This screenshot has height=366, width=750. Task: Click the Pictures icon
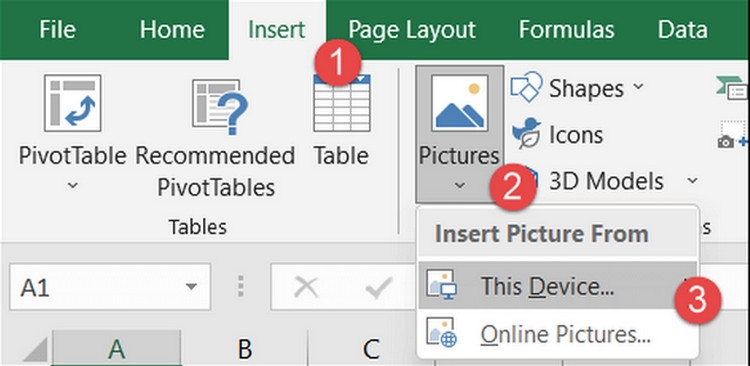460,103
